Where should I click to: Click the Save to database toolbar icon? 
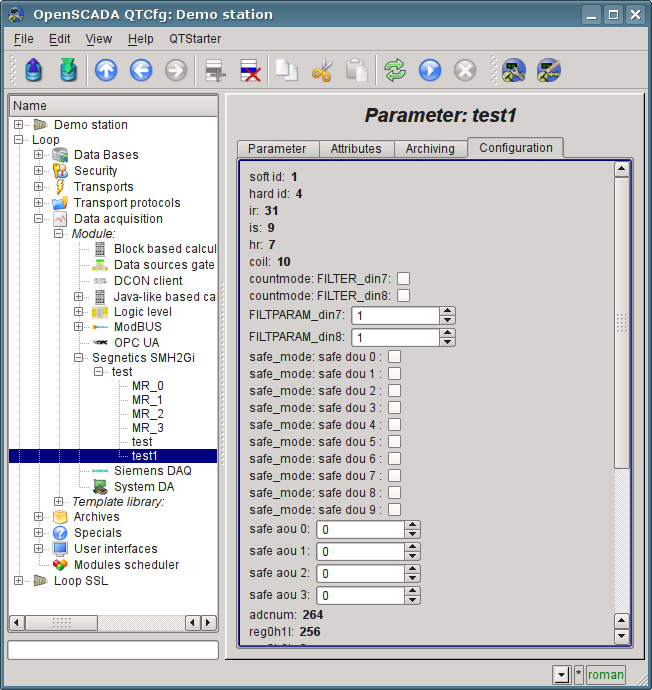point(68,70)
